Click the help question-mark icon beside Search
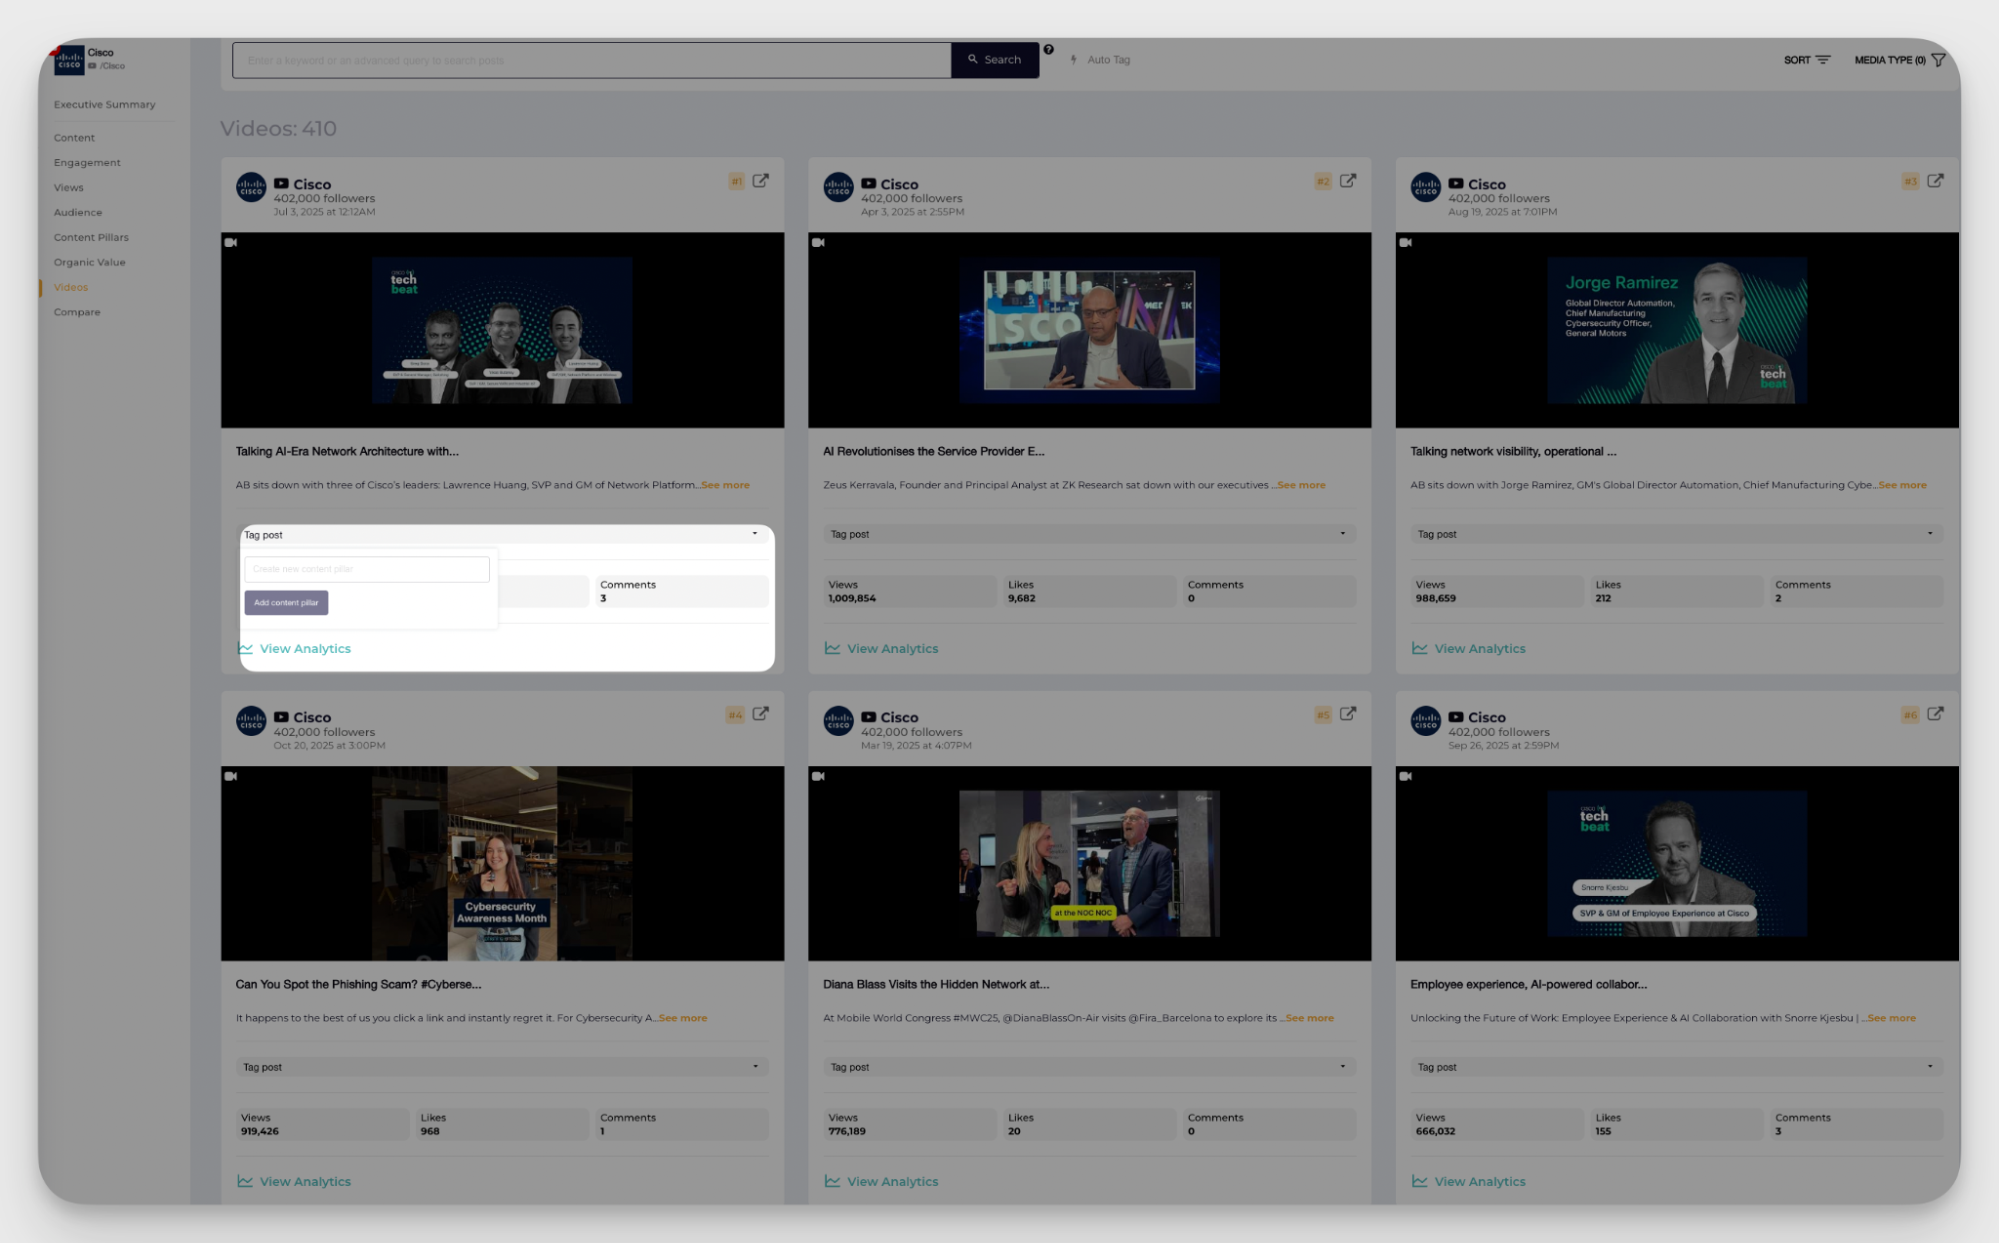Screen dimensions: 1999x1243 pyautogui.click(x=1048, y=48)
